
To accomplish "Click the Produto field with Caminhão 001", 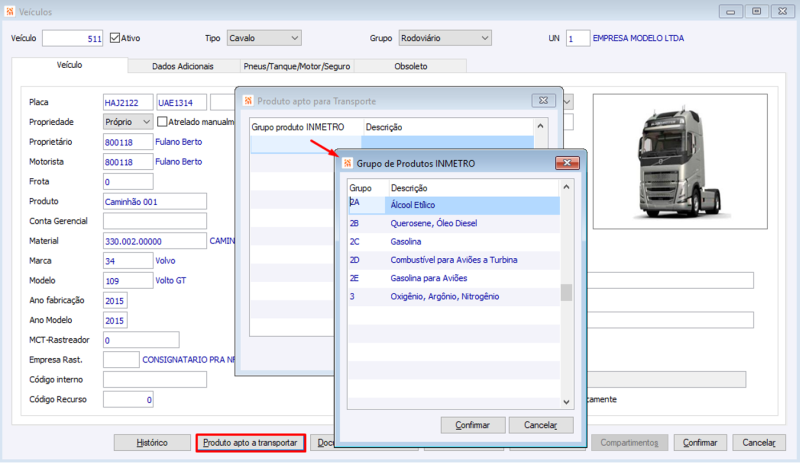I will pos(155,201).
